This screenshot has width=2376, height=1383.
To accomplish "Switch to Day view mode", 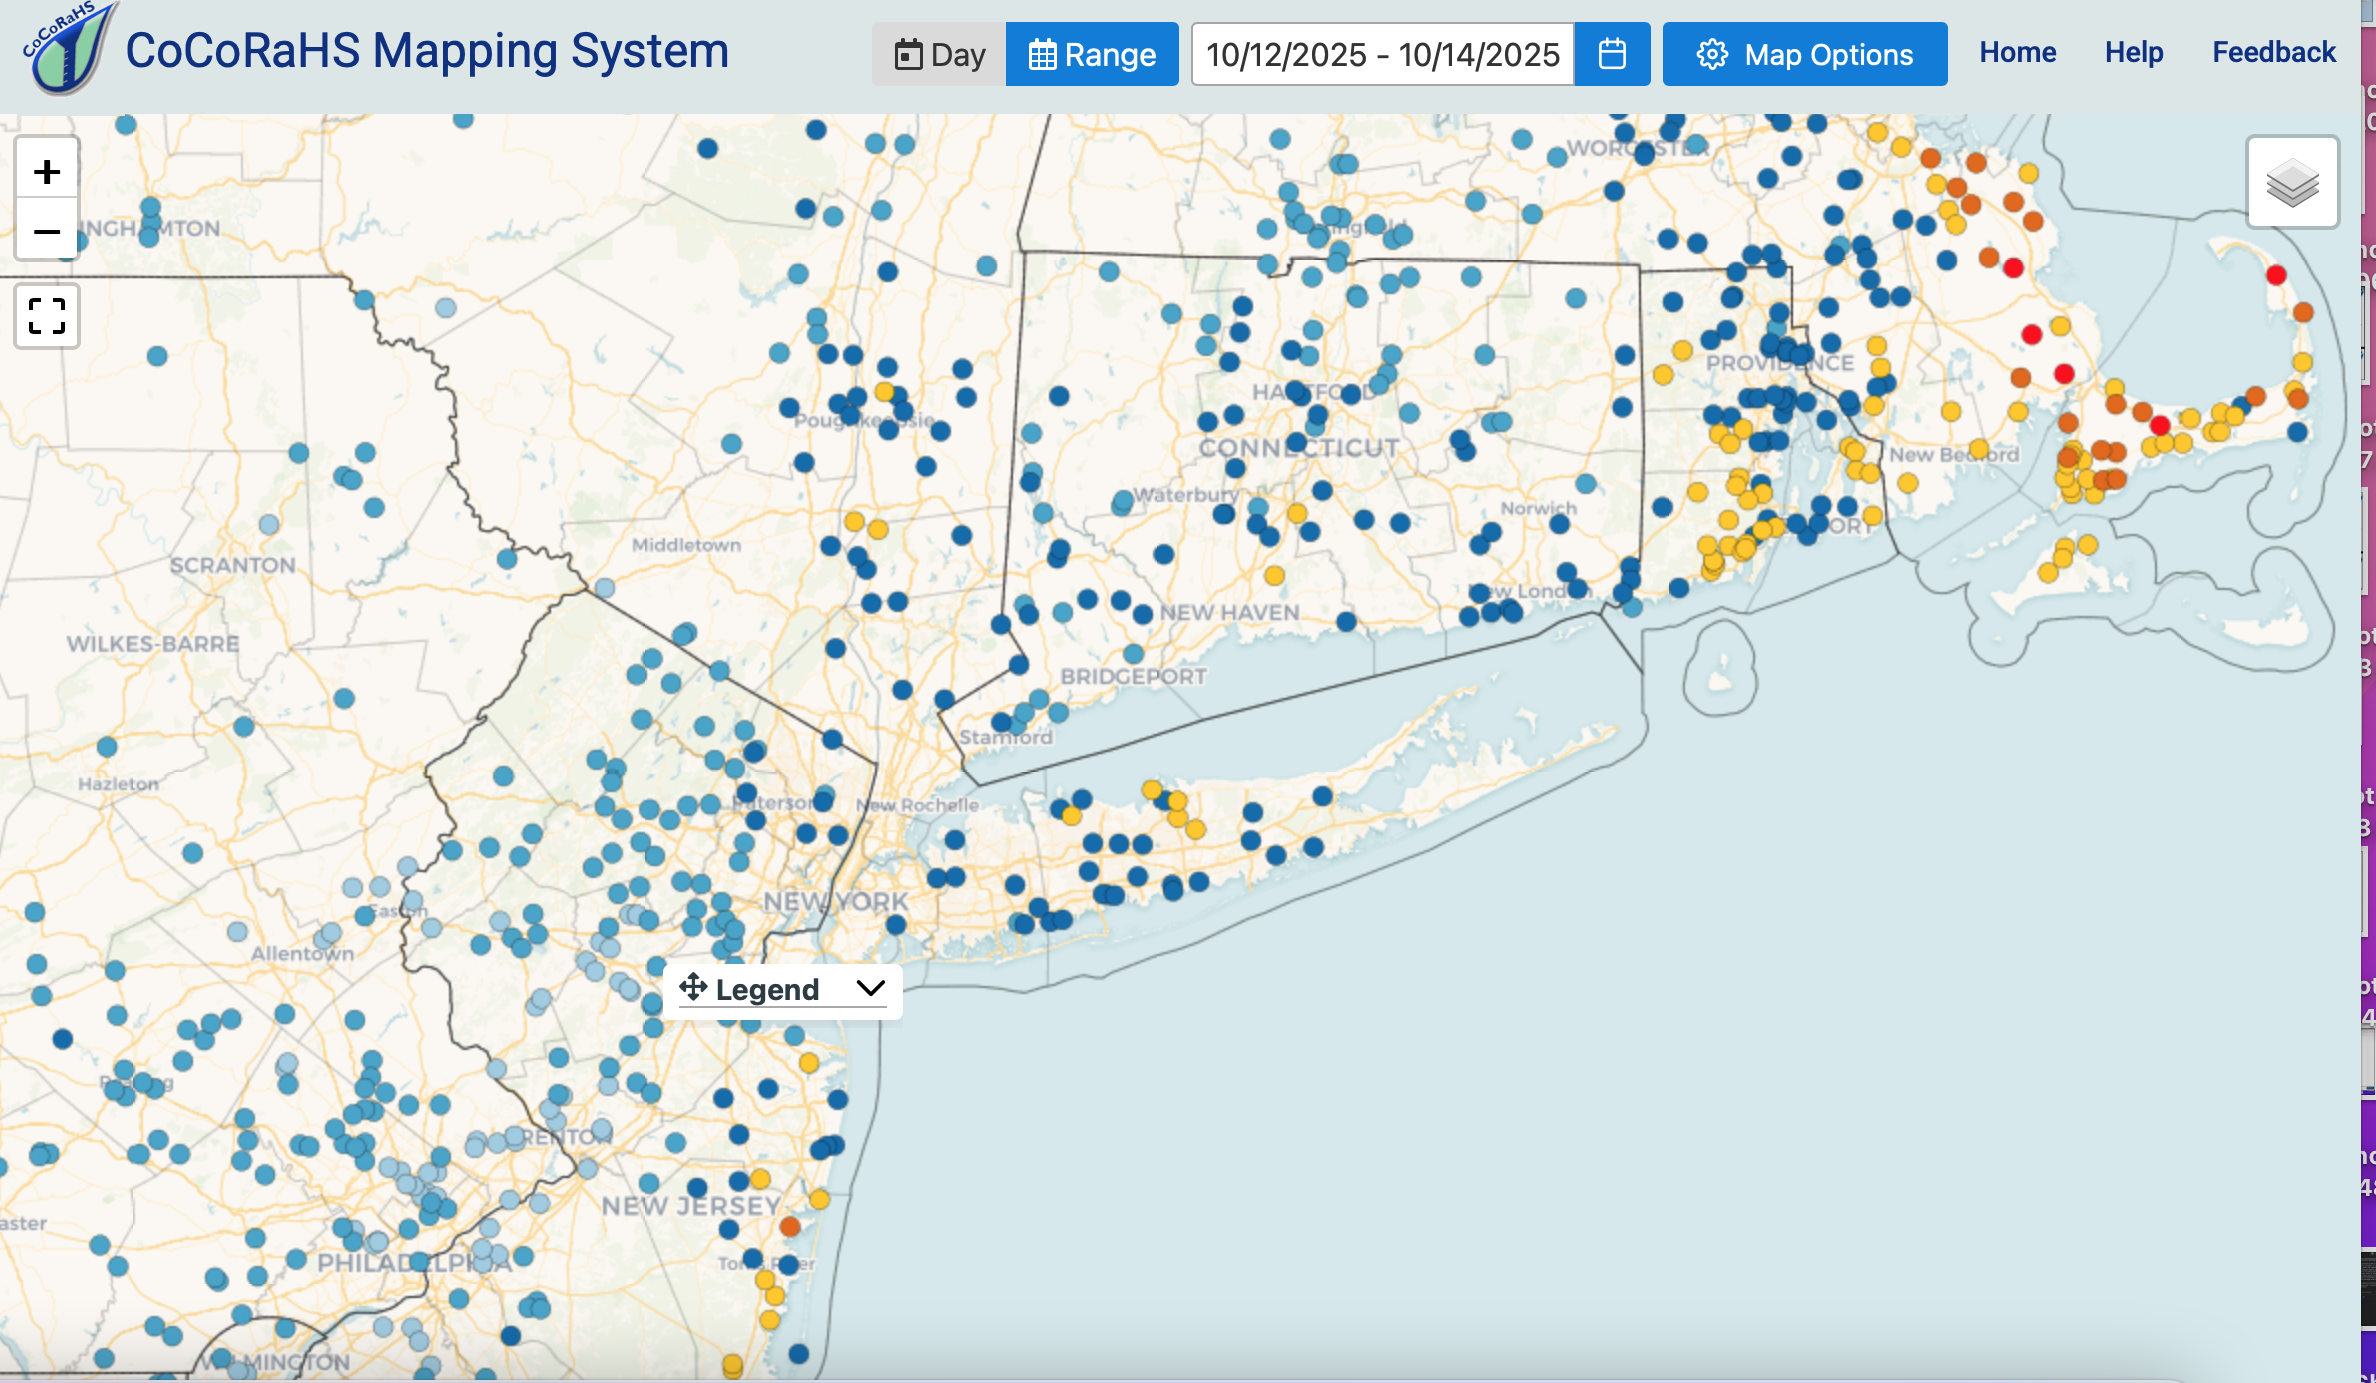I will tap(939, 54).
